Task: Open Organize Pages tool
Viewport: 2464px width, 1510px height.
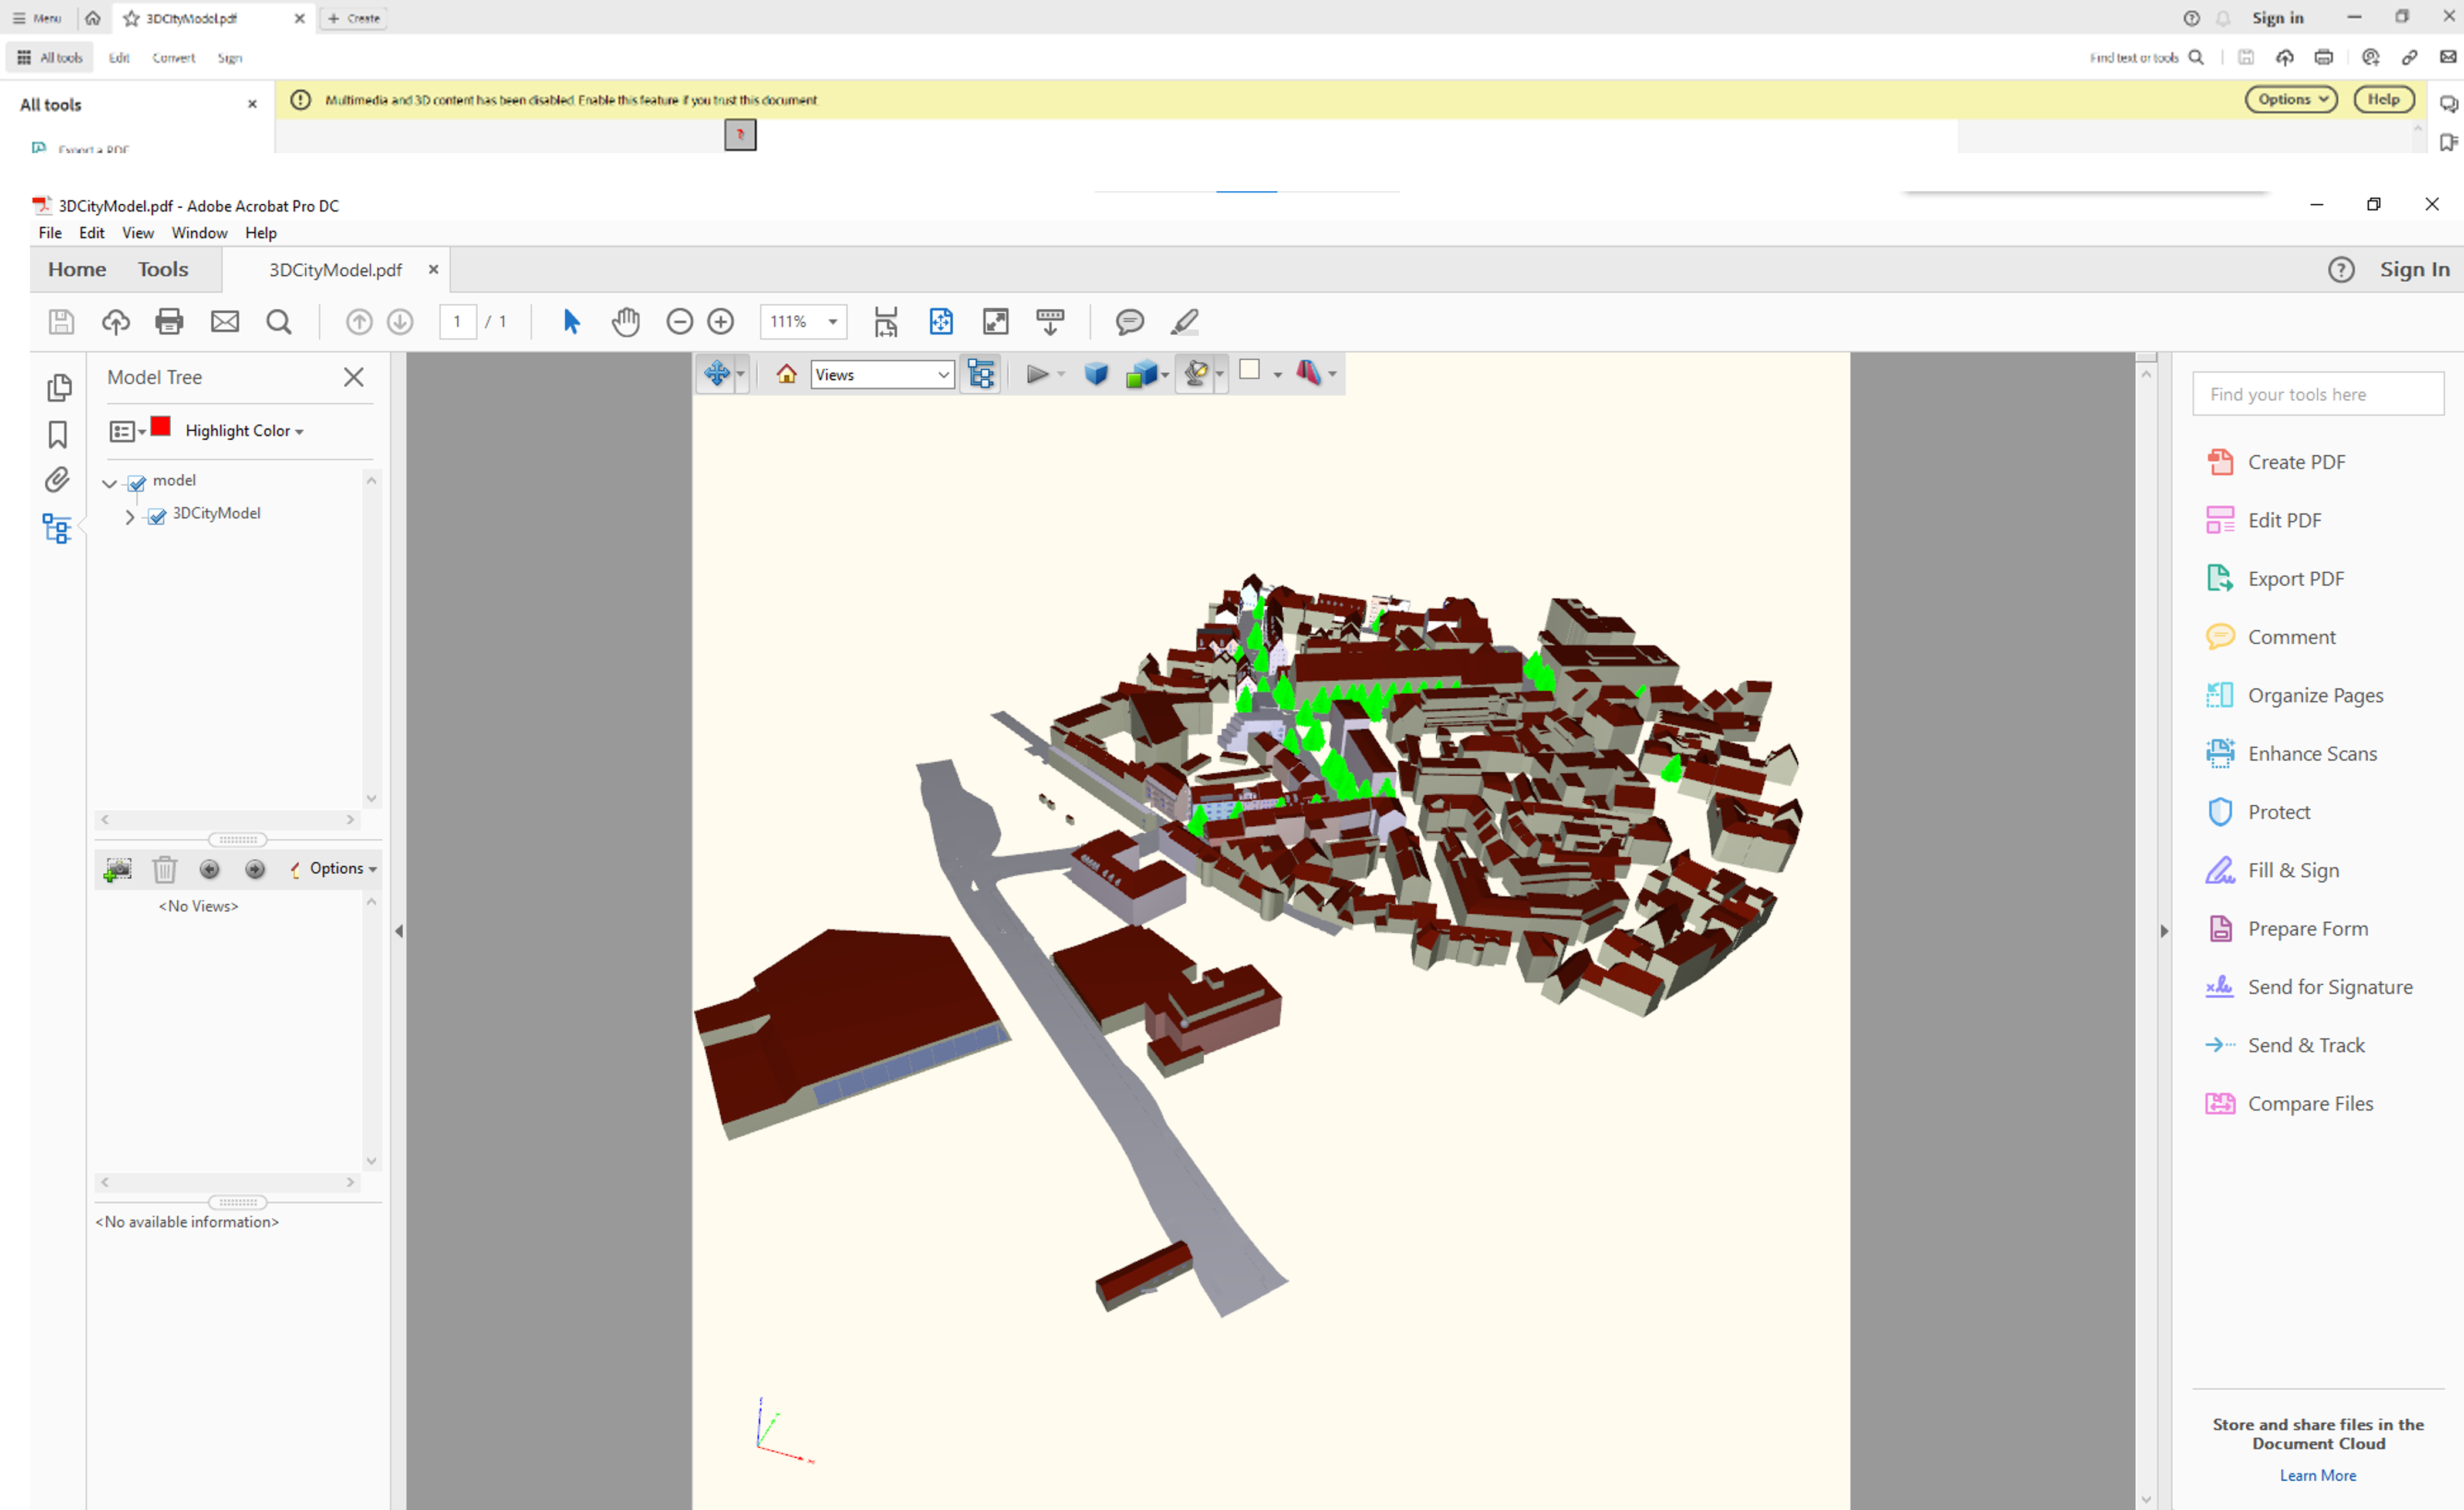Action: (x=2295, y=695)
